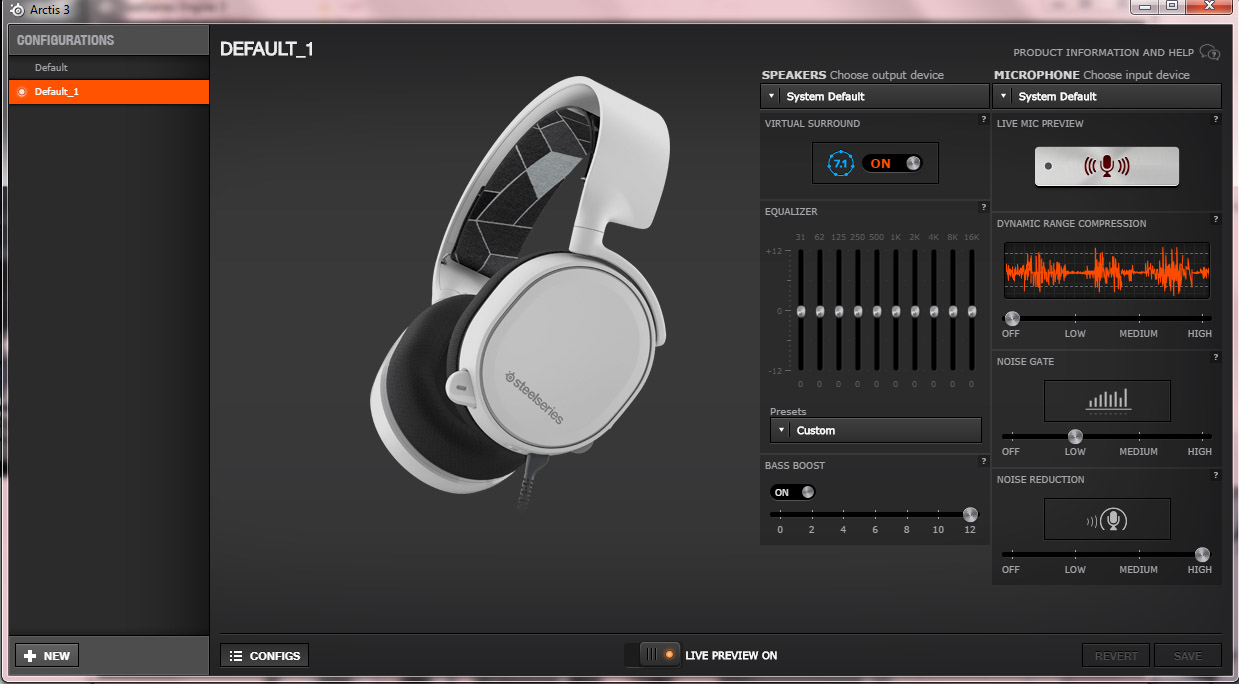Expand the equalizer Presets dropdown

(875, 430)
